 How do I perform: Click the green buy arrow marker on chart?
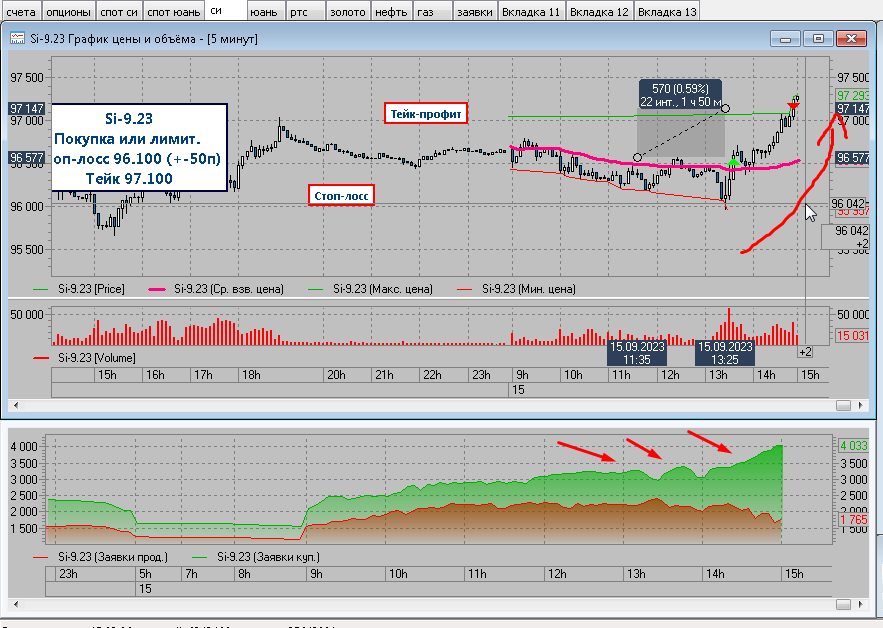733,162
